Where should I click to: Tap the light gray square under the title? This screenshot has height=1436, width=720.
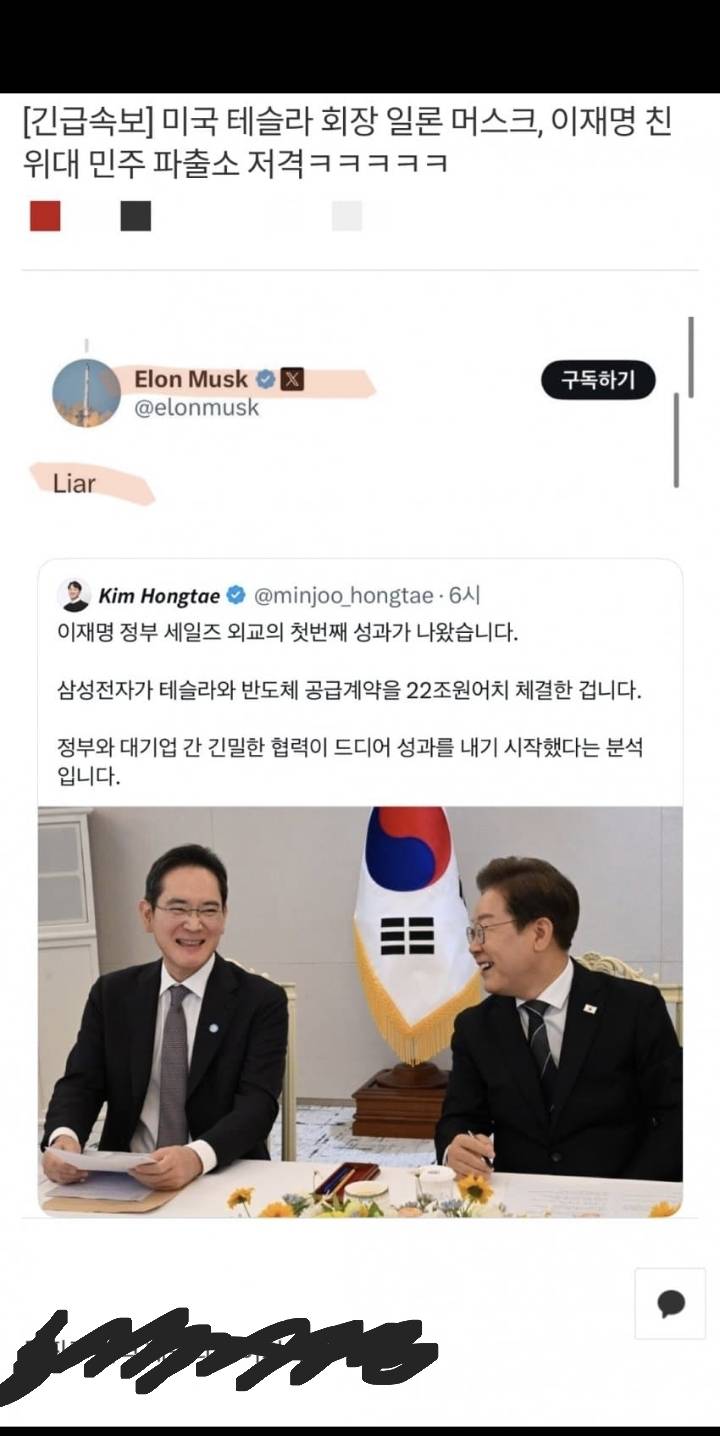click(347, 216)
